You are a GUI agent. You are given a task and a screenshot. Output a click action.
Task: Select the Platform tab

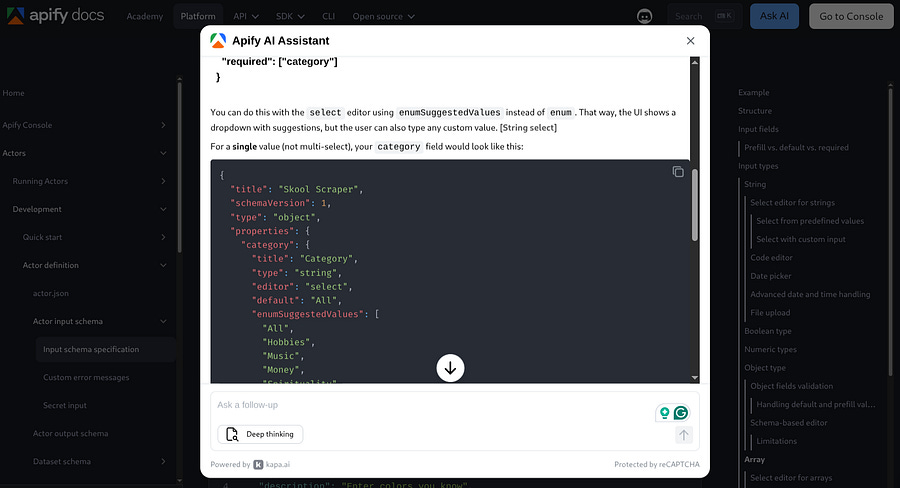pos(198,16)
